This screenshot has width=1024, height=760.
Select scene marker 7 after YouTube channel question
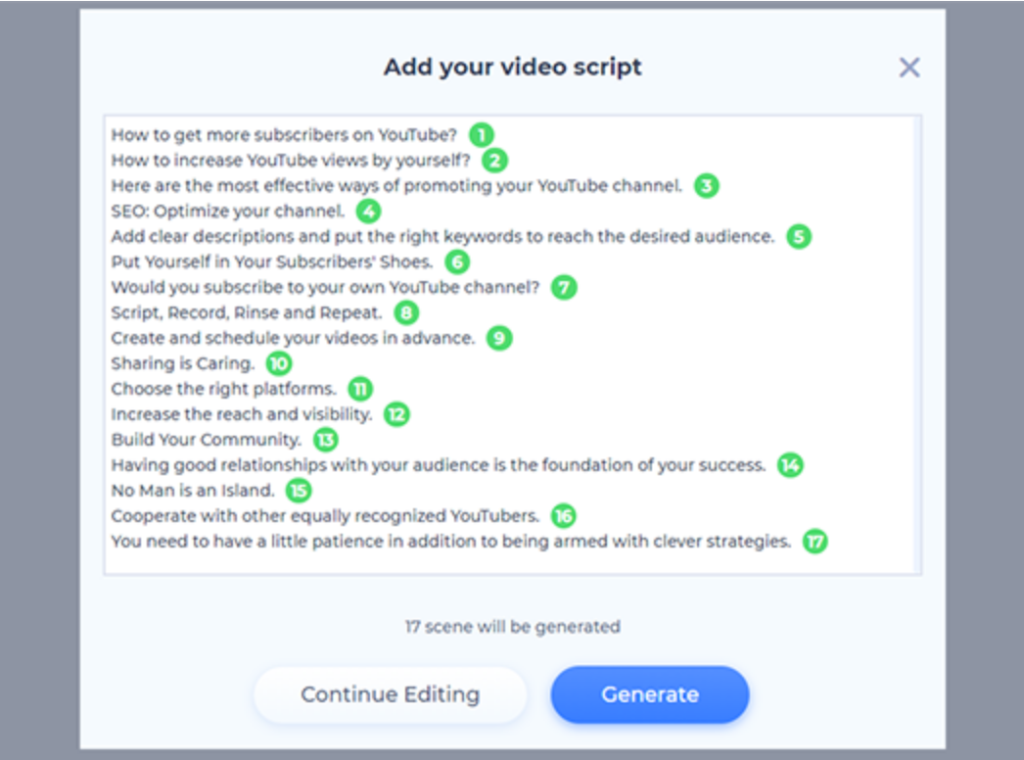coord(562,287)
